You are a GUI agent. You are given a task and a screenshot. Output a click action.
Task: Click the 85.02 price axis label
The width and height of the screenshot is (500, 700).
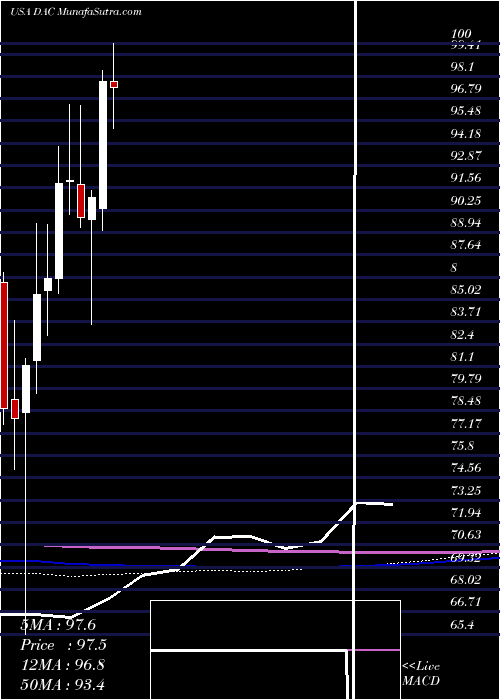click(466, 290)
